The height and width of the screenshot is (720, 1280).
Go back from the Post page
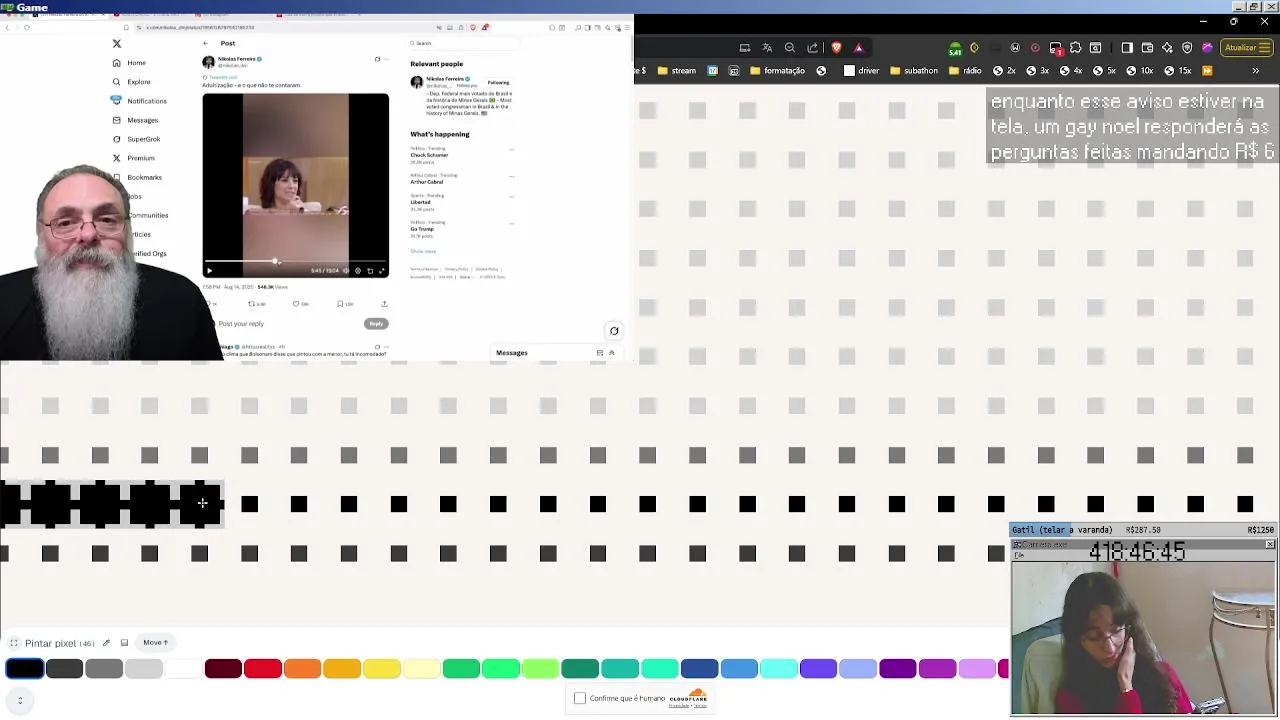pos(205,43)
